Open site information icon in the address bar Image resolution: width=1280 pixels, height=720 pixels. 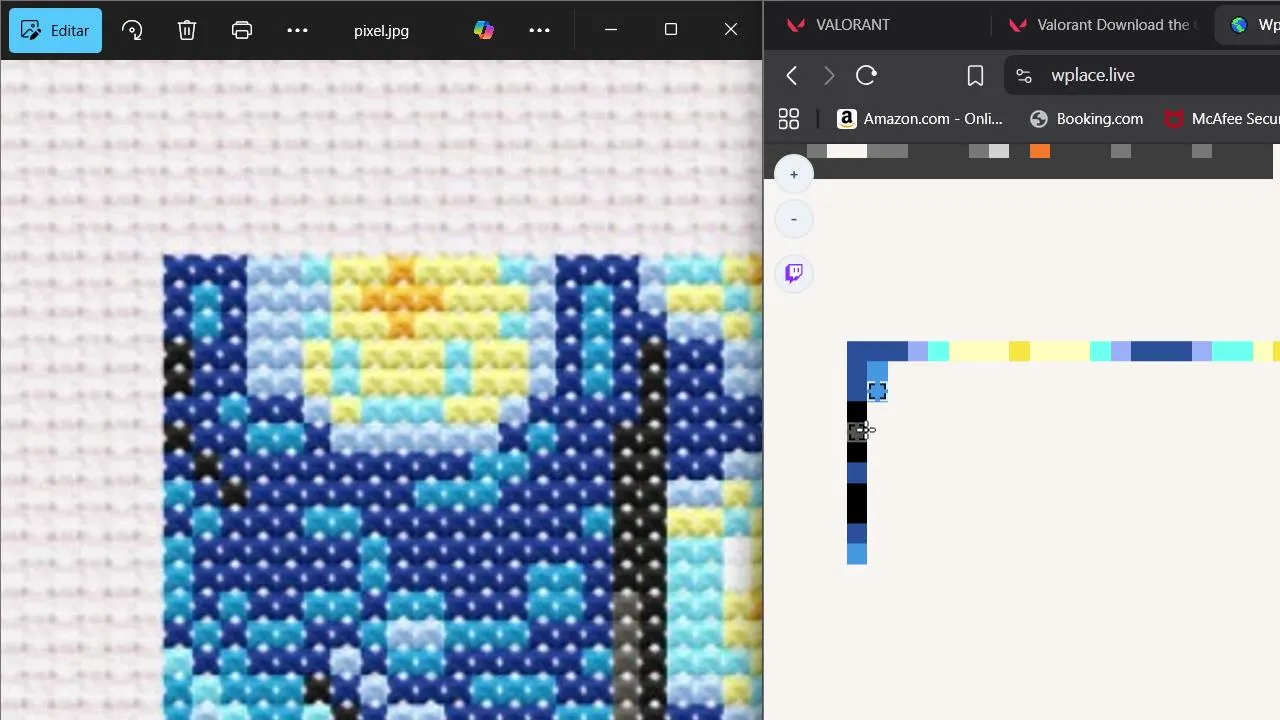point(1022,75)
